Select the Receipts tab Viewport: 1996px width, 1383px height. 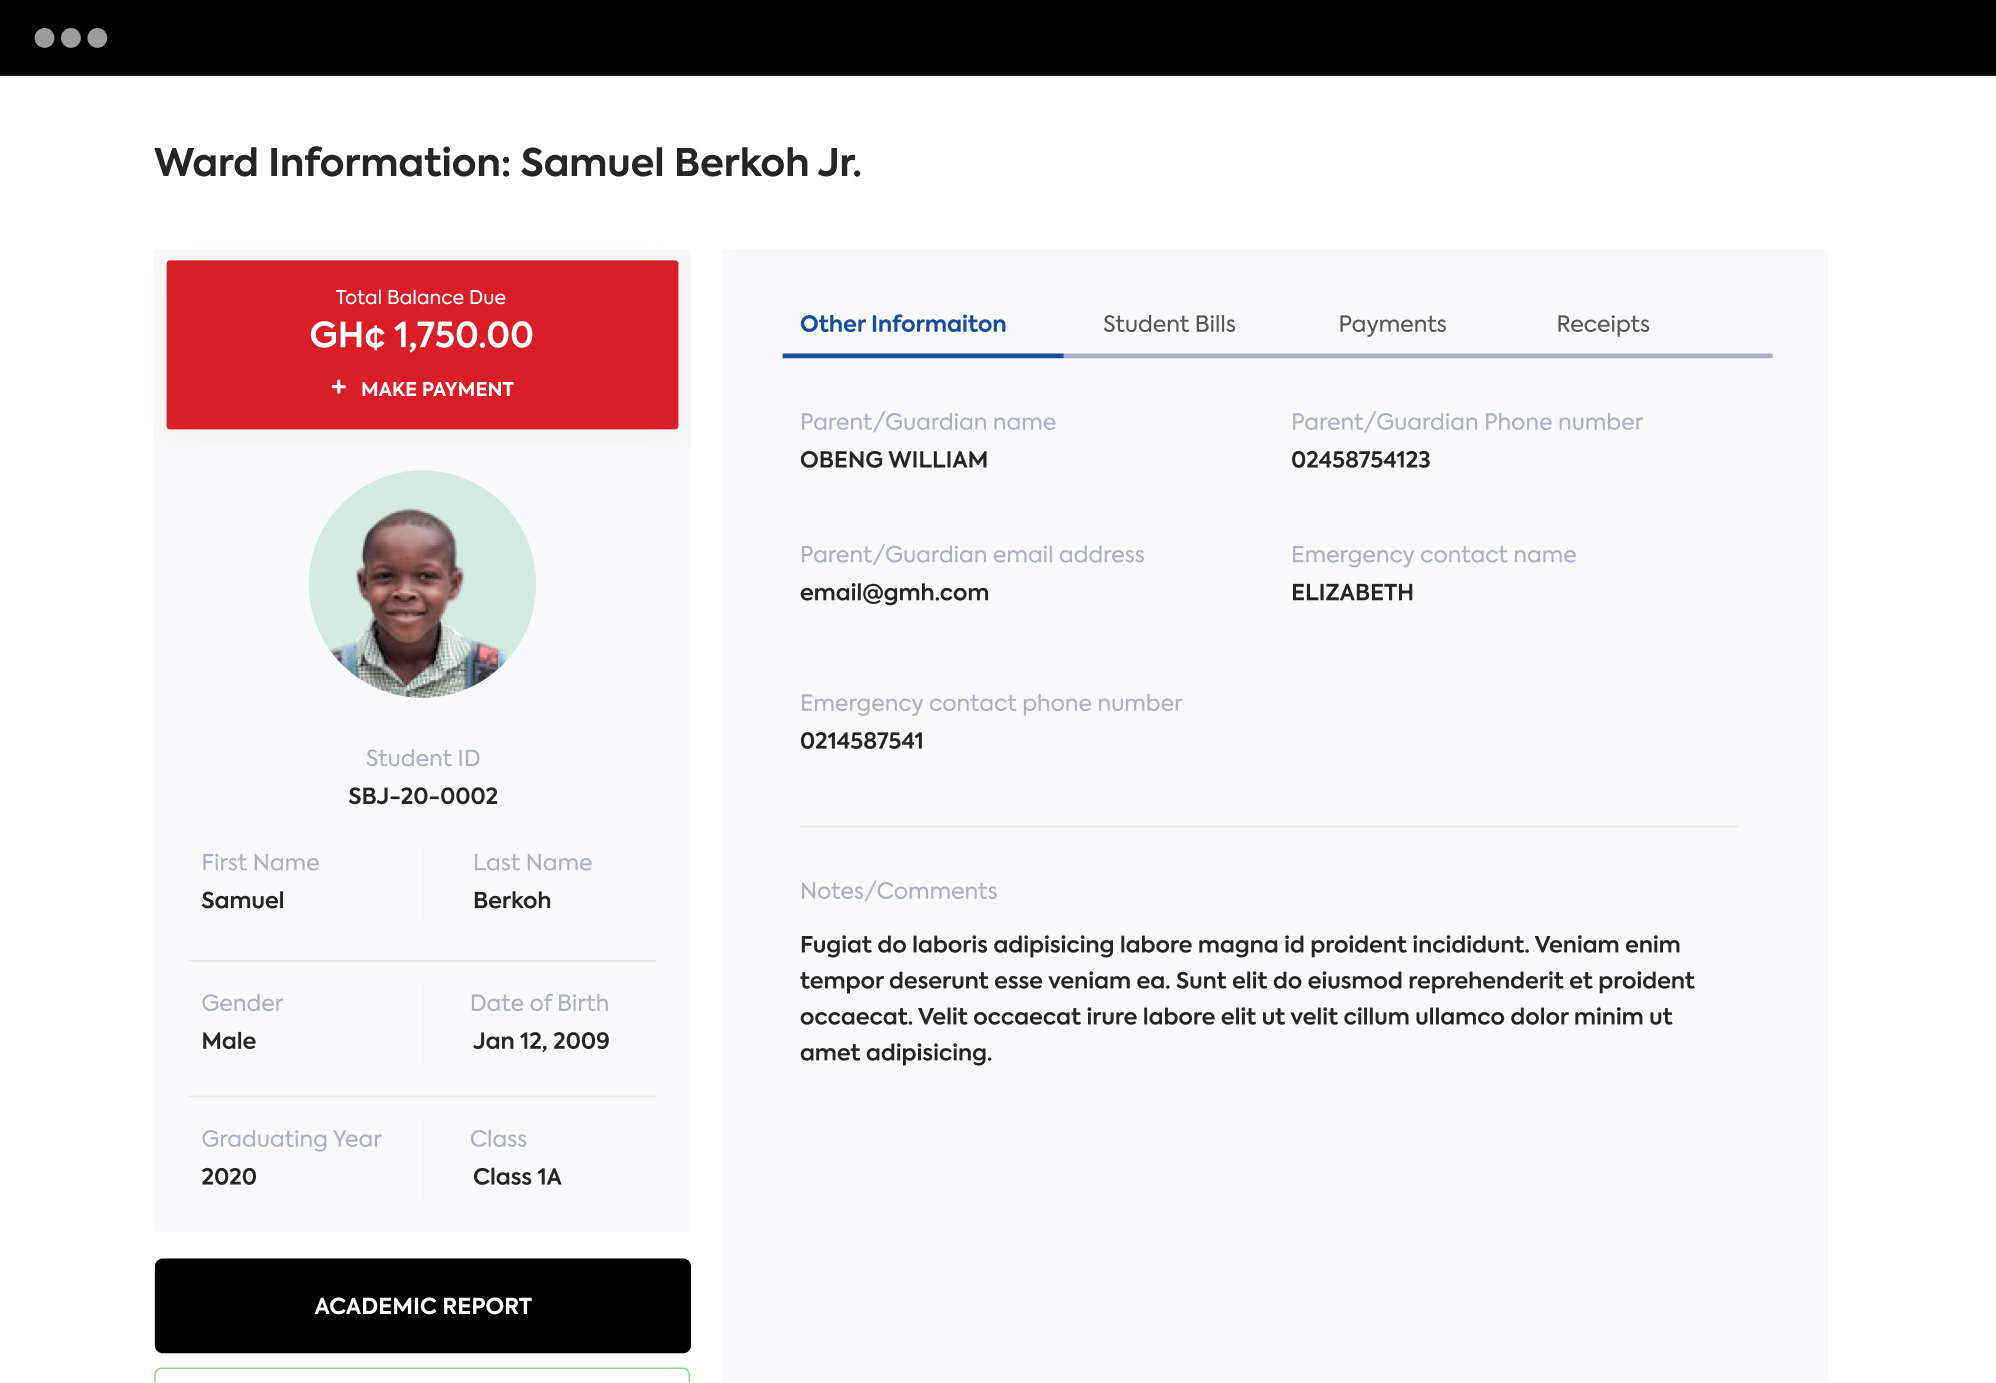(1602, 324)
